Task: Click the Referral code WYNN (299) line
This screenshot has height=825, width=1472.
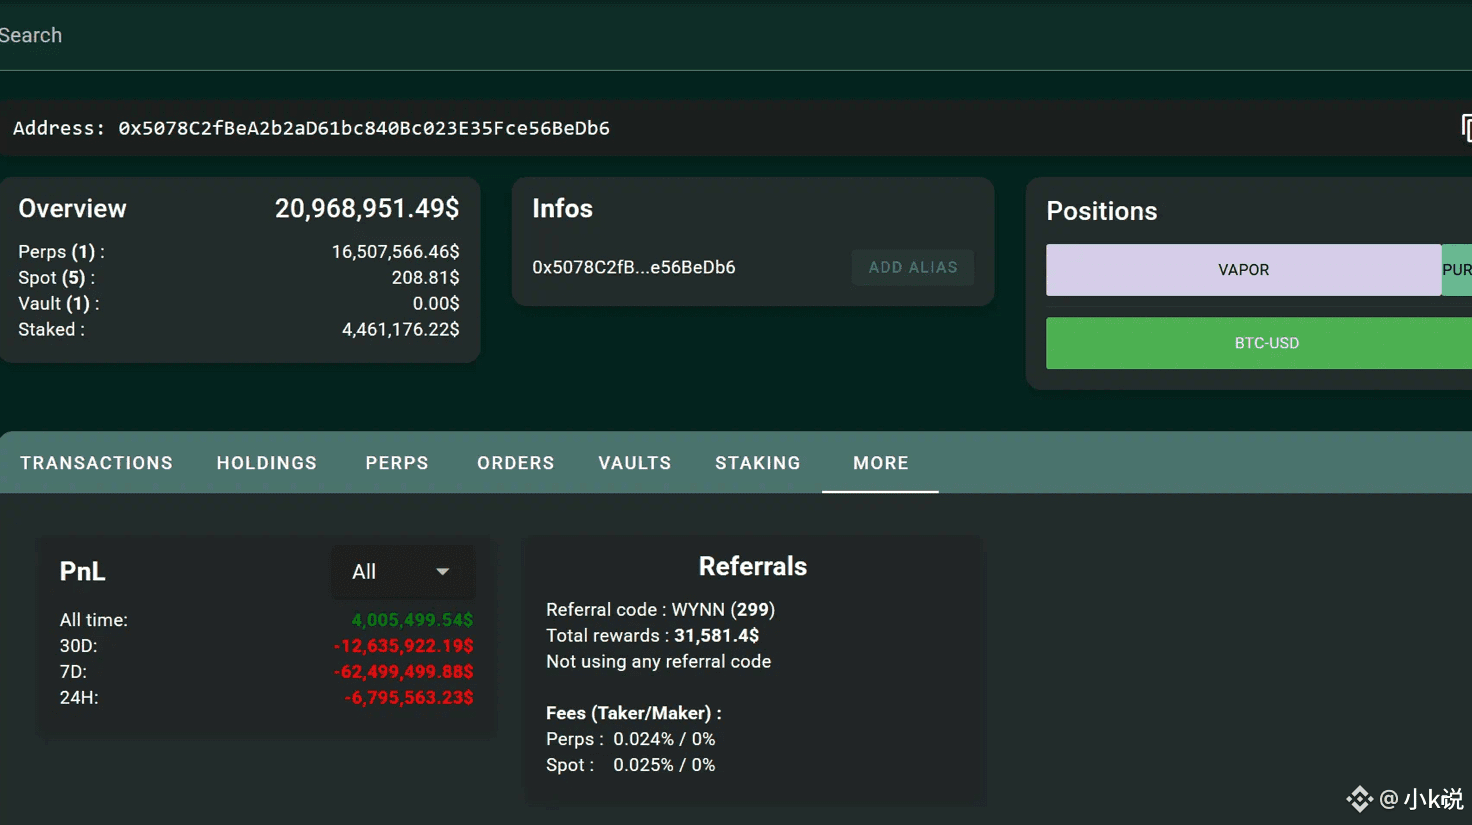Action: coord(660,610)
